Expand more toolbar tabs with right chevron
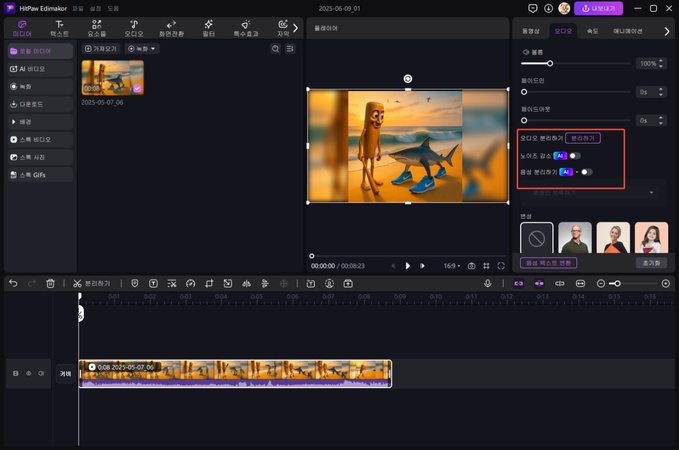This screenshot has width=679, height=450. (x=295, y=28)
